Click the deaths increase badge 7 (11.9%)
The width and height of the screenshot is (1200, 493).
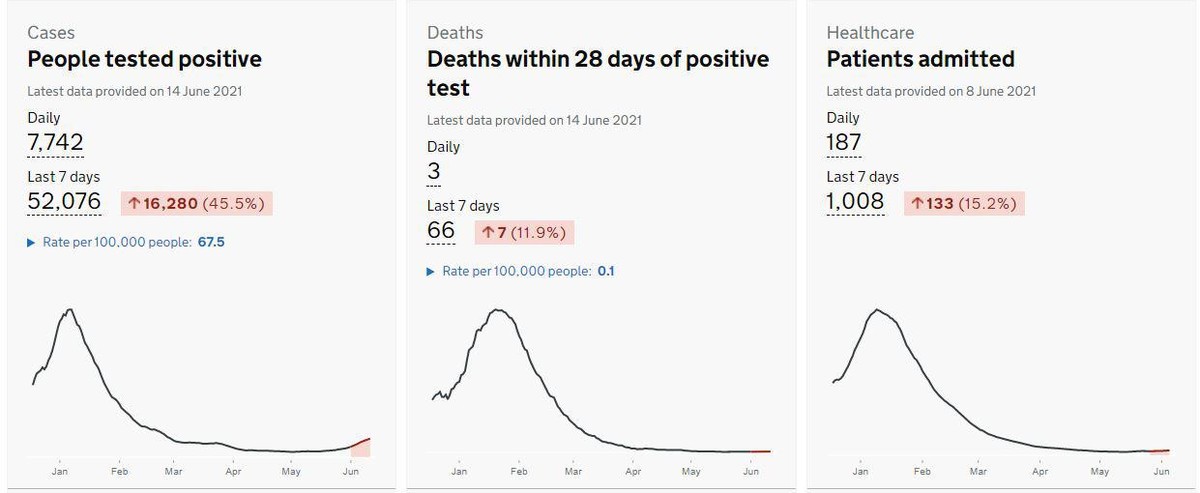click(524, 233)
